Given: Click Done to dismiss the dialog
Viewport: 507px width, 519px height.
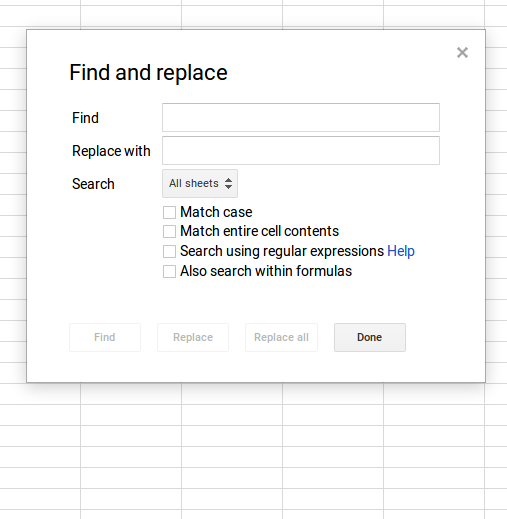Looking at the screenshot, I should pyautogui.click(x=370, y=337).
